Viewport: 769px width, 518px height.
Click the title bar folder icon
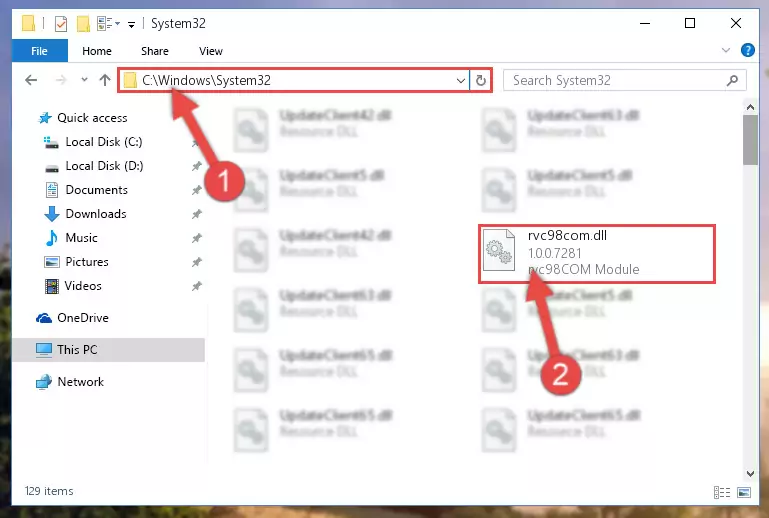(29, 23)
